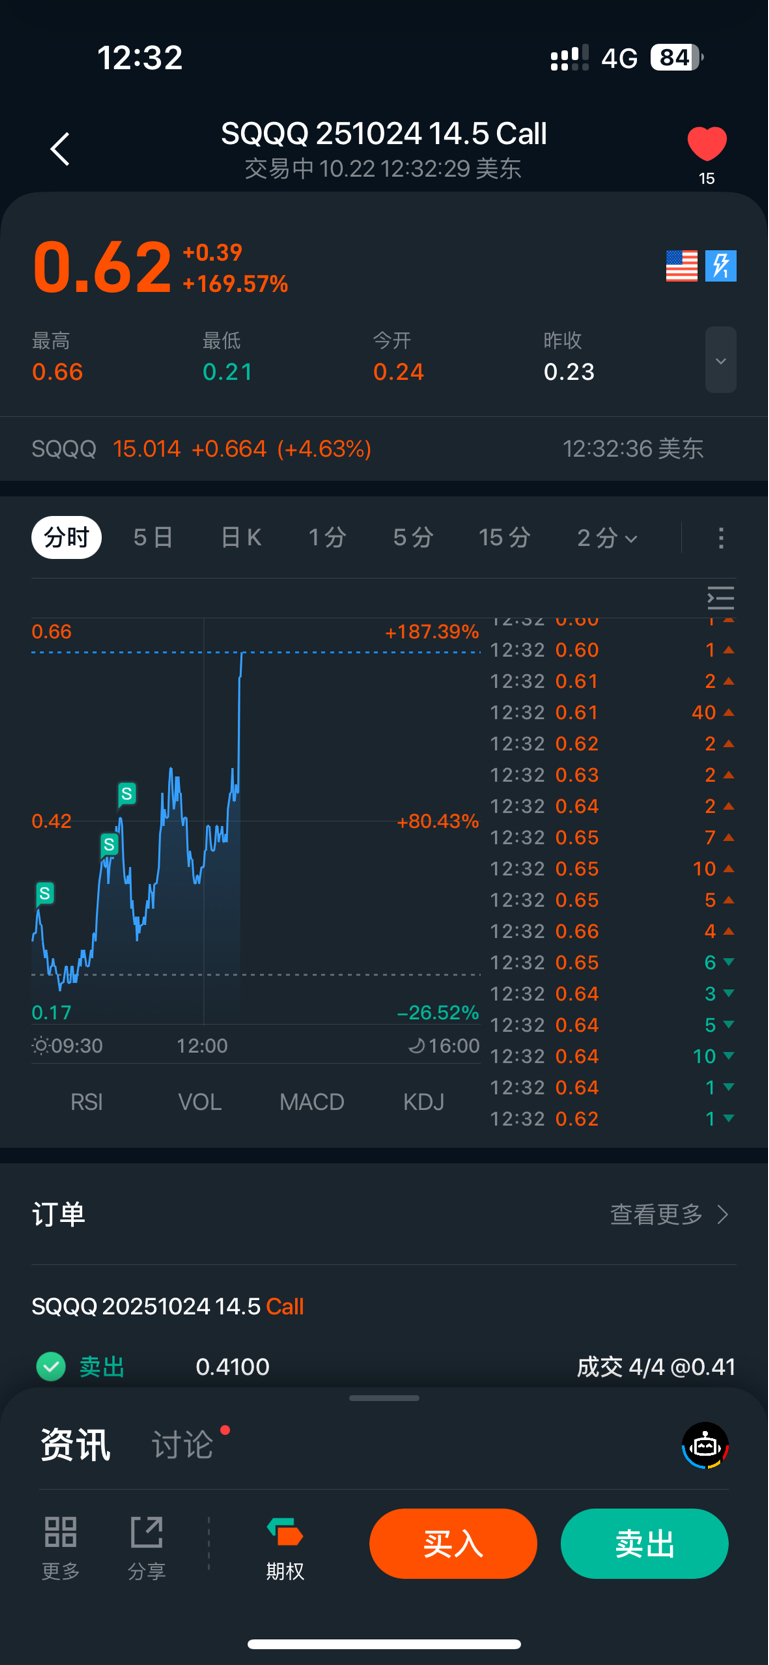Screen dimensions: 769x1665
Task: Tap the blue lightning real-time quote icon
Action: (x=721, y=266)
